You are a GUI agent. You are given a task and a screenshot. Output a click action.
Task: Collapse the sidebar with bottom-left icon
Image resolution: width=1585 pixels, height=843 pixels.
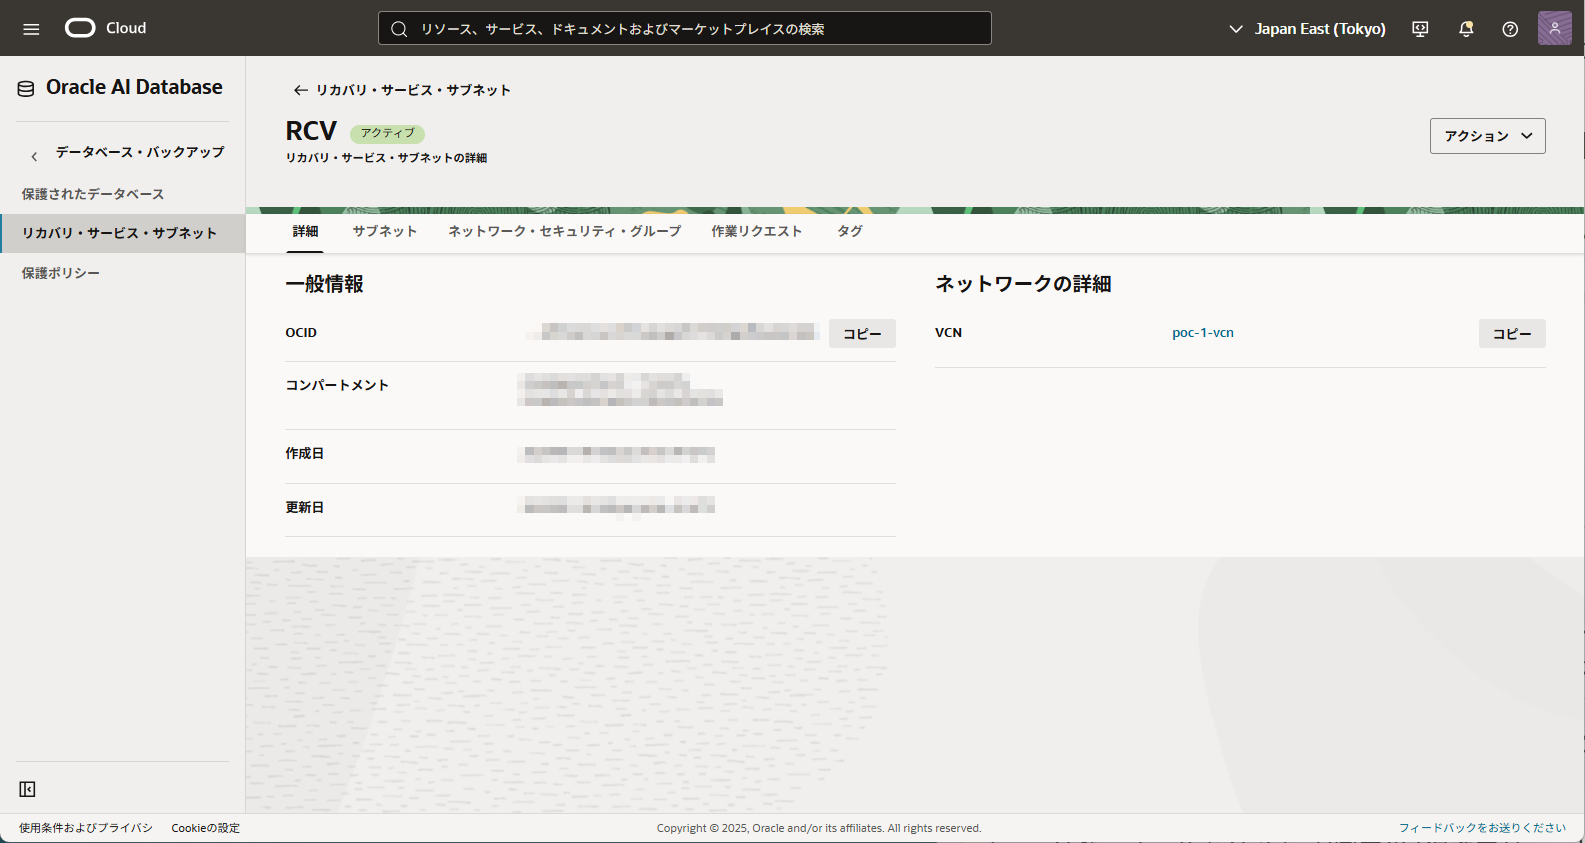[27, 789]
